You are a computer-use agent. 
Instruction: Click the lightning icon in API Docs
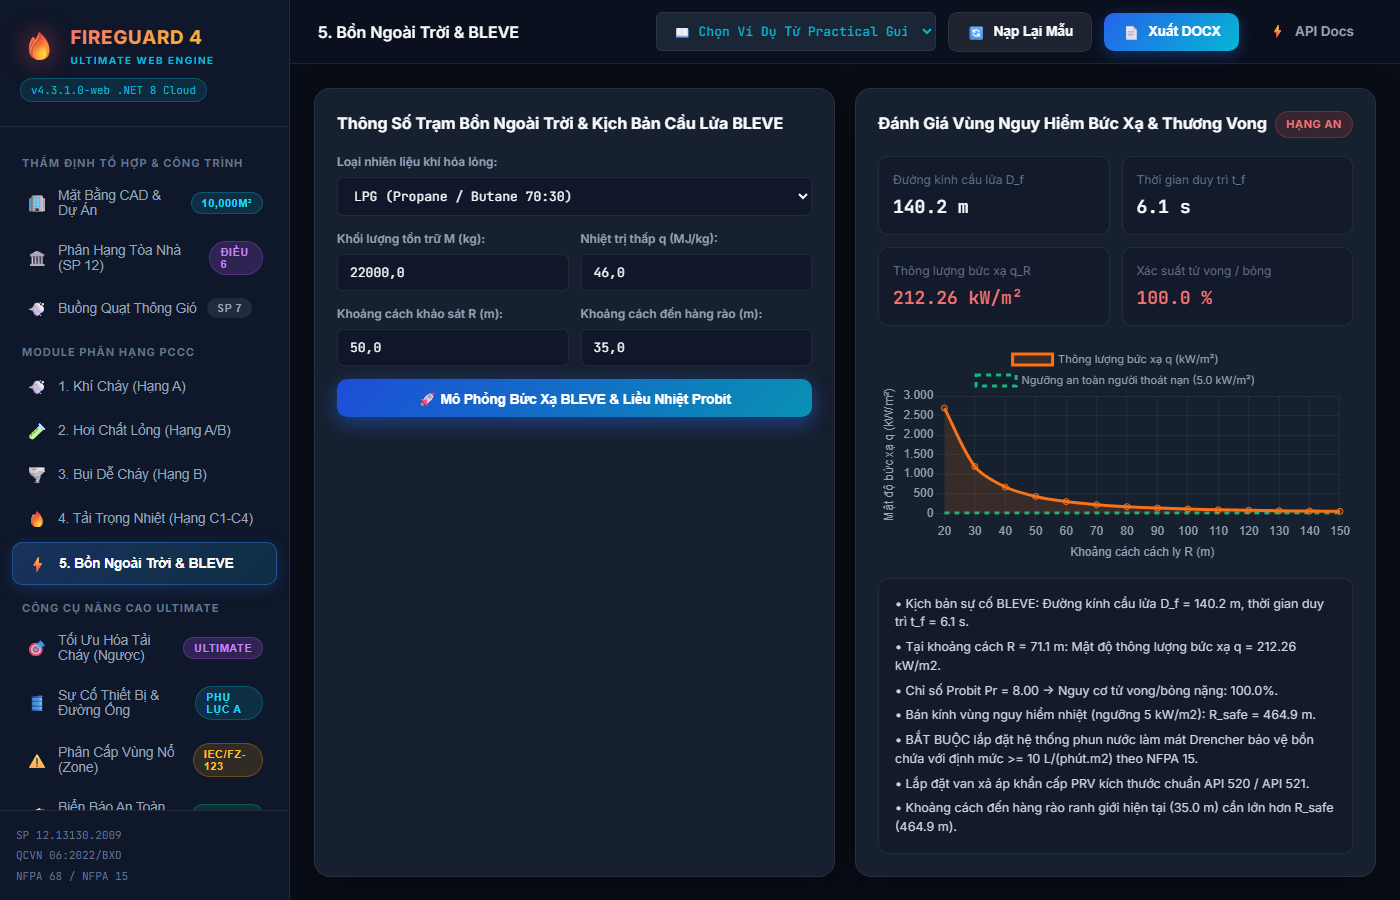(1277, 32)
